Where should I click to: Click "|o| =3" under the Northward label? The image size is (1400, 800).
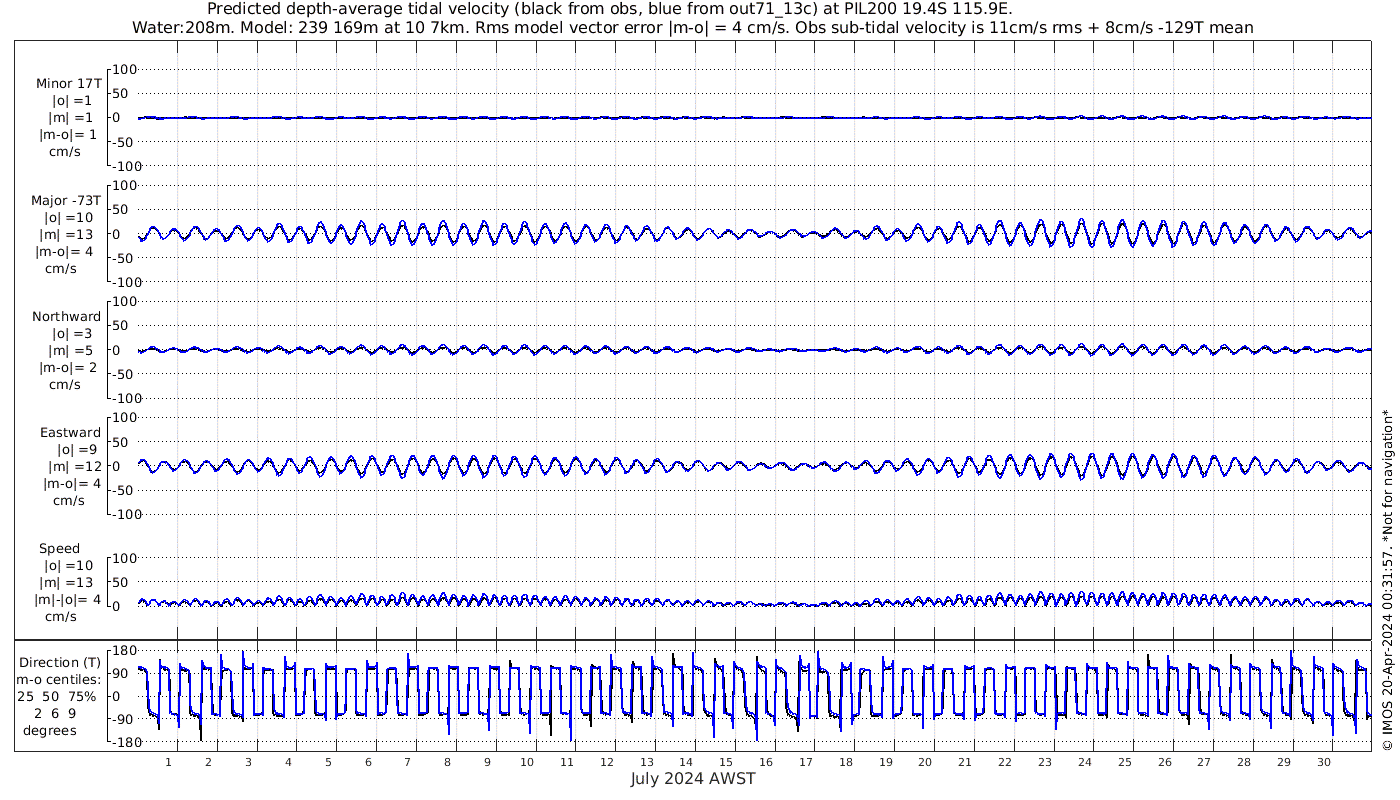click(72, 334)
